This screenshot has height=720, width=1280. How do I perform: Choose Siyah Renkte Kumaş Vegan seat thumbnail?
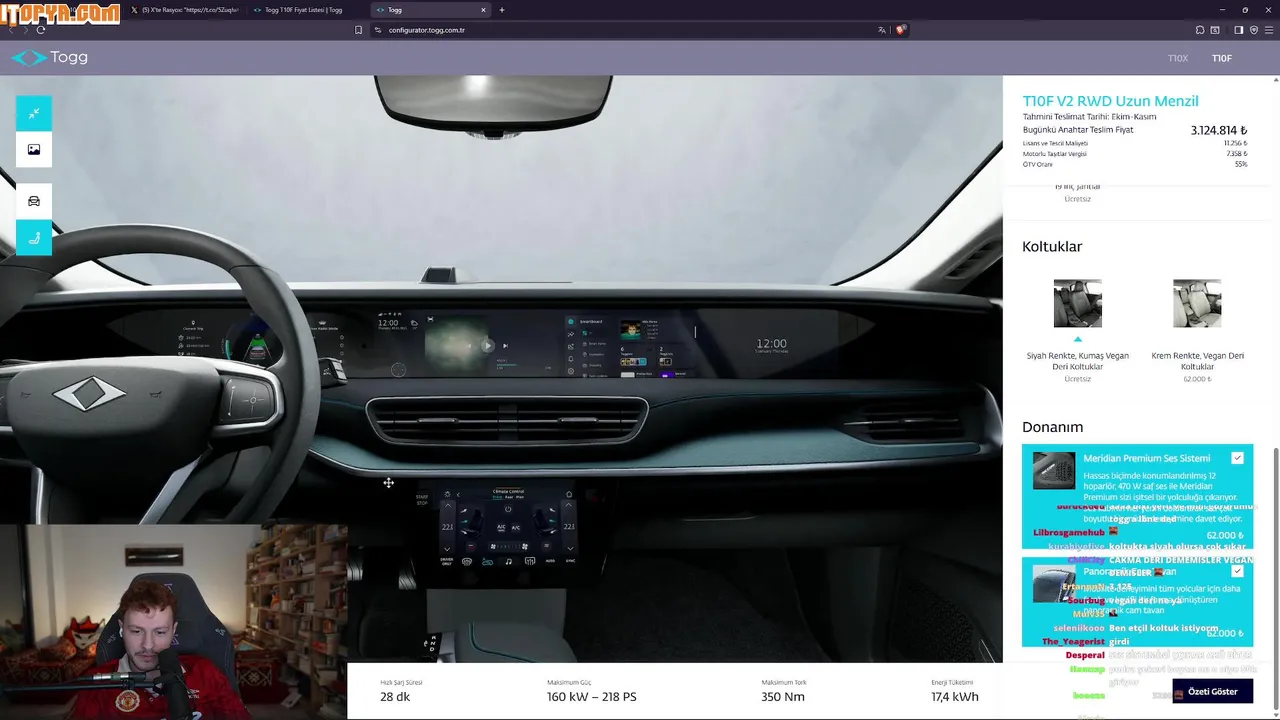pyautogui.click(x=1077, y=303)
